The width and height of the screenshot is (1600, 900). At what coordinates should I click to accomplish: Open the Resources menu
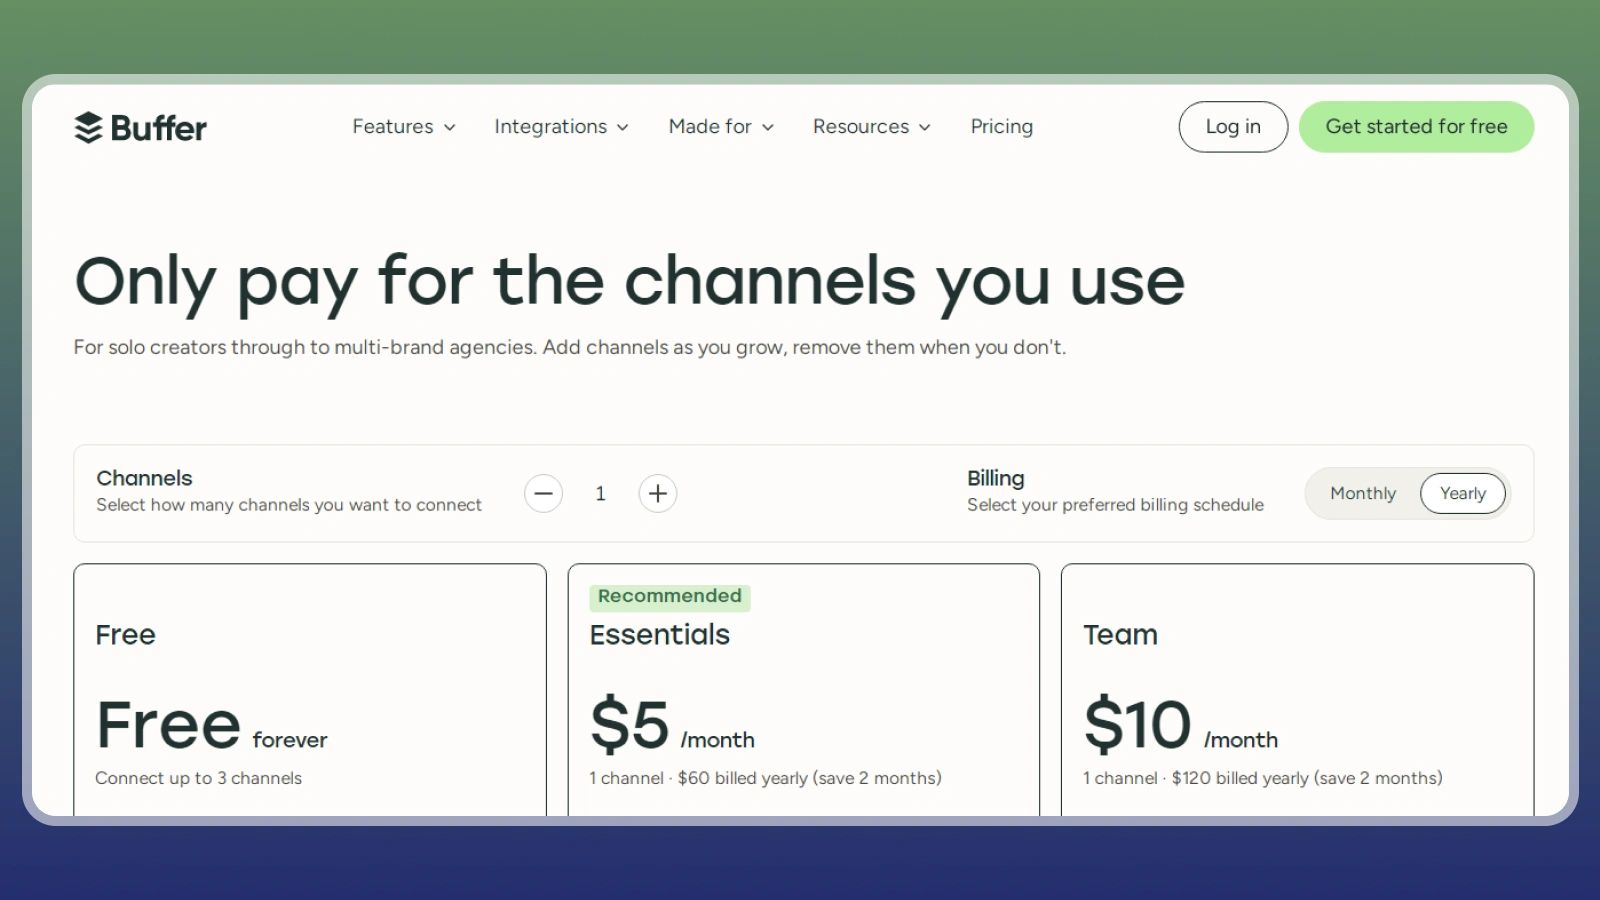(871, 127)
